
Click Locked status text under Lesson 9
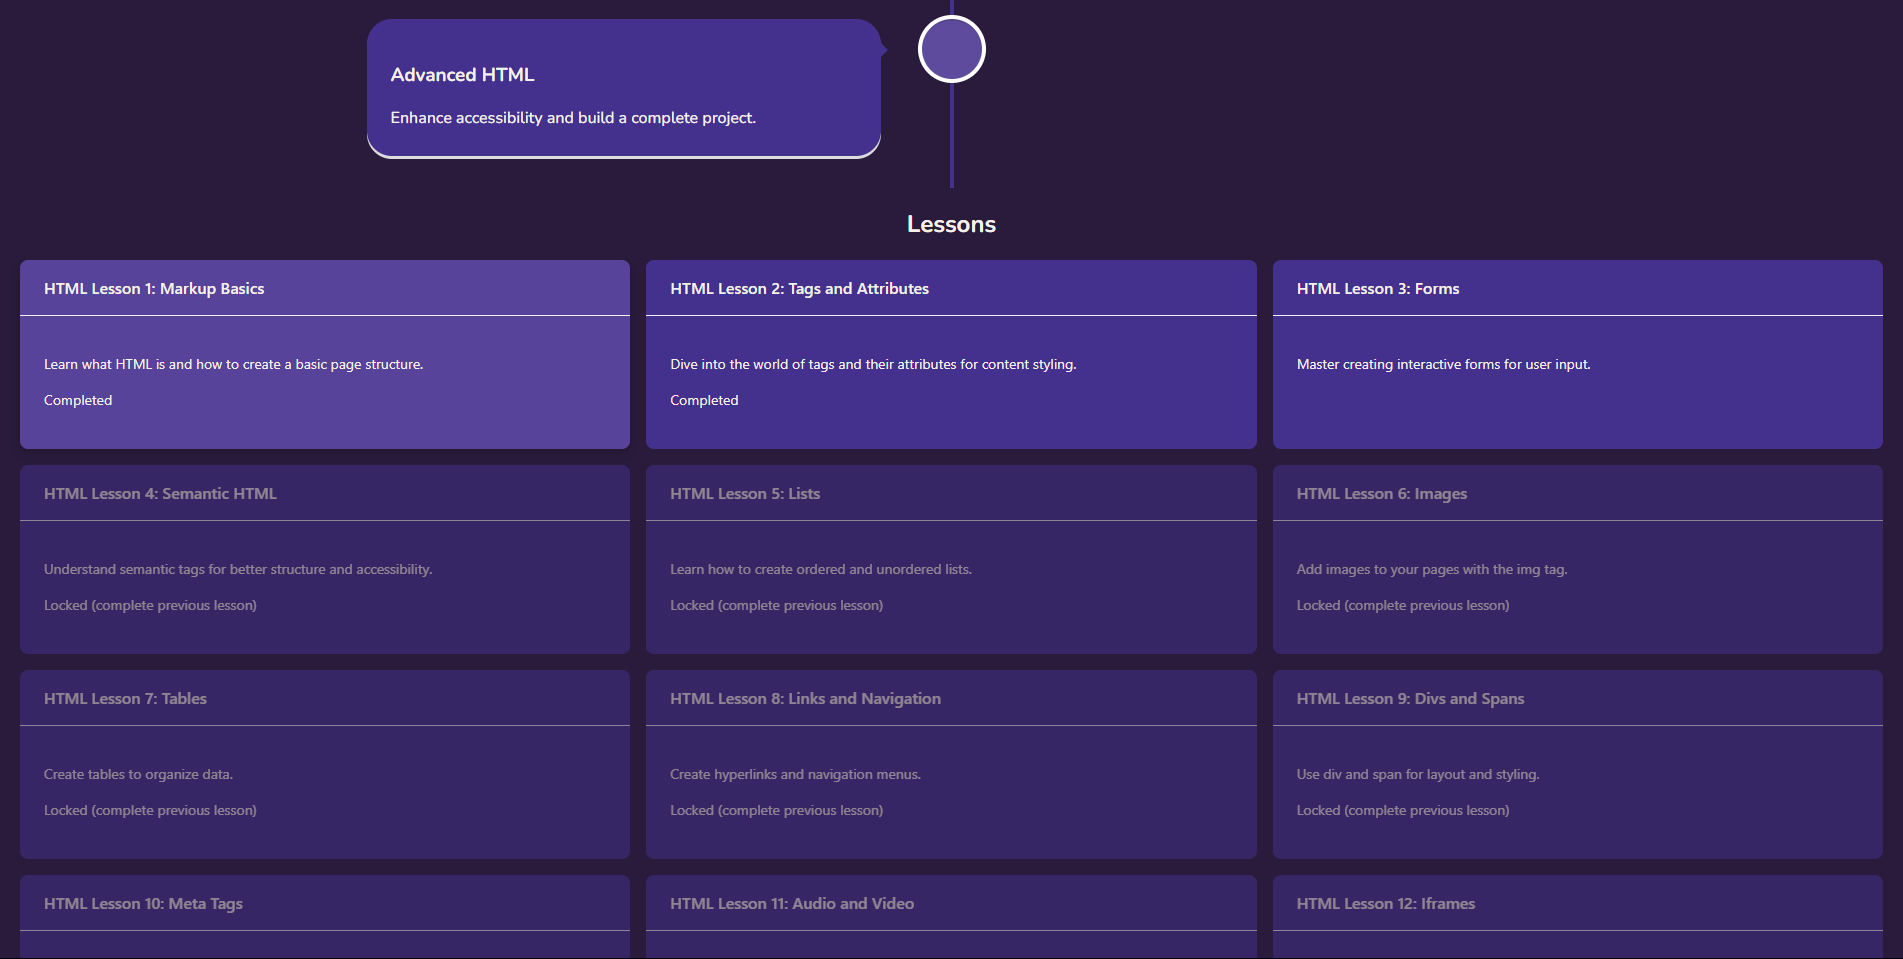tap(1403, 810)
